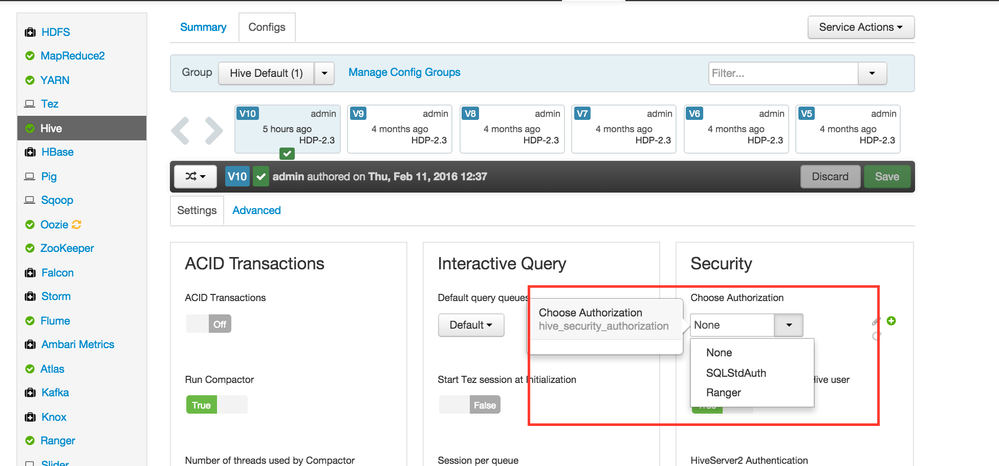This screenshot has height=466, width=999.
Task: Select the V9 config version card
Action: point(399,129)
